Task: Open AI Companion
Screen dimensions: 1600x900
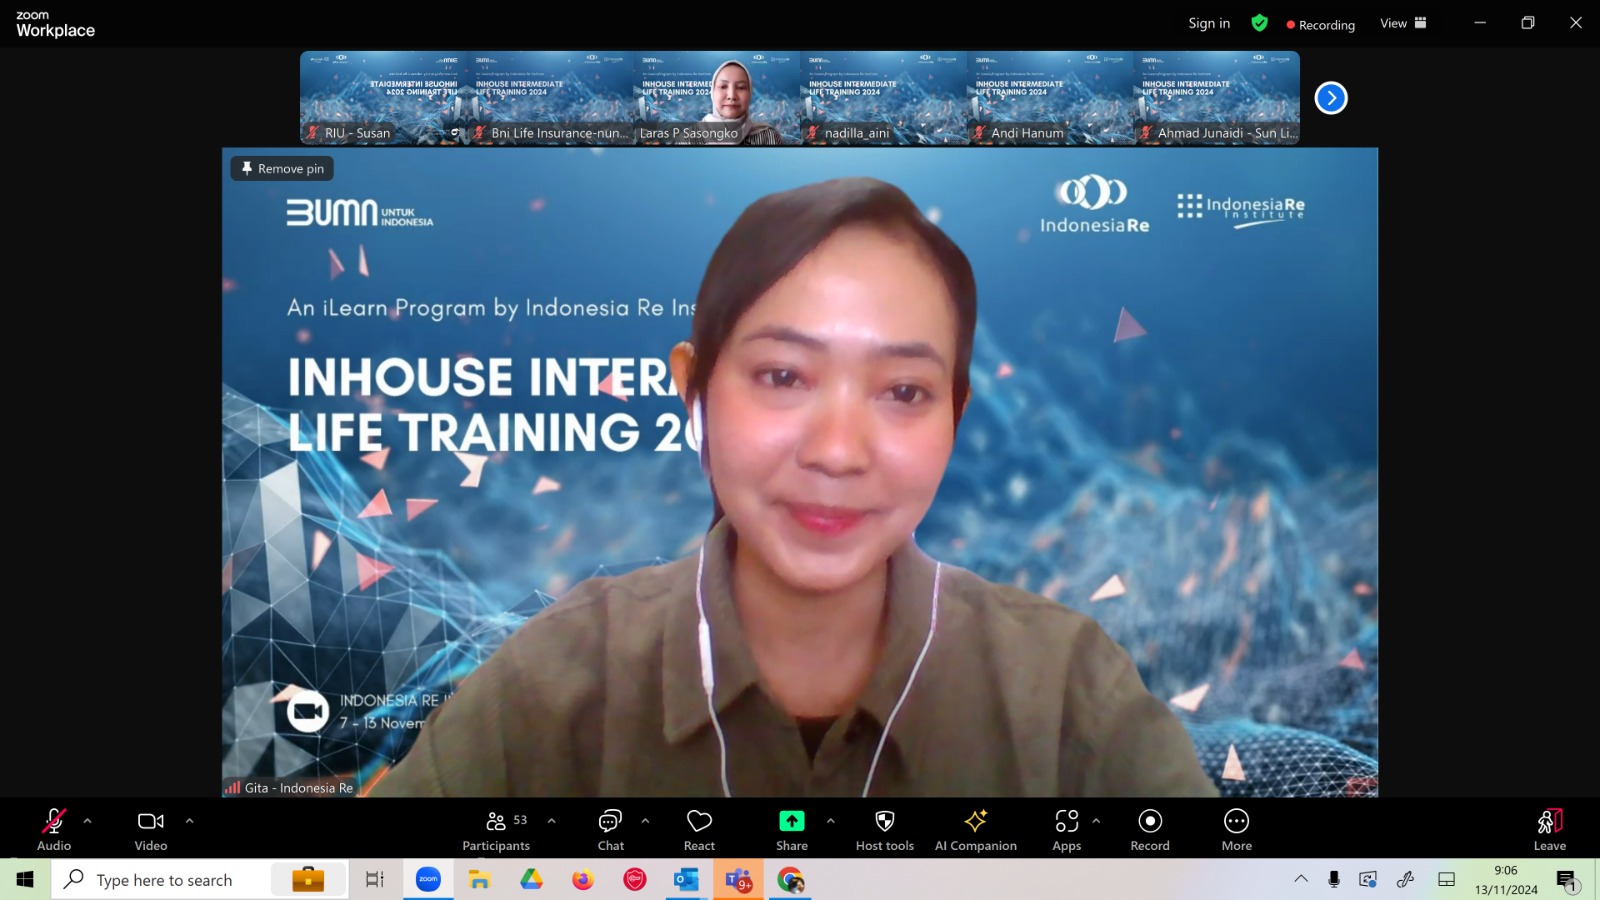Action: coord(976,830)
